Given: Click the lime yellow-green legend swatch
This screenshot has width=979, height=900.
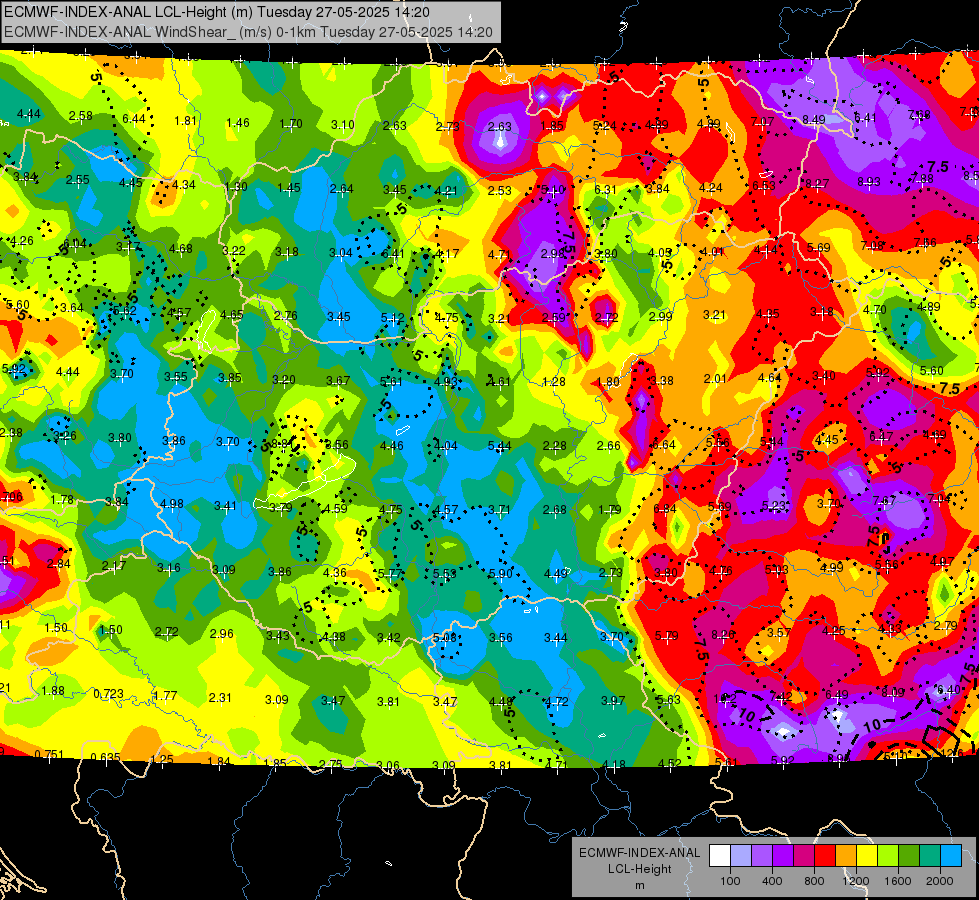Looking at the screenshot, I should pos(888,856).
